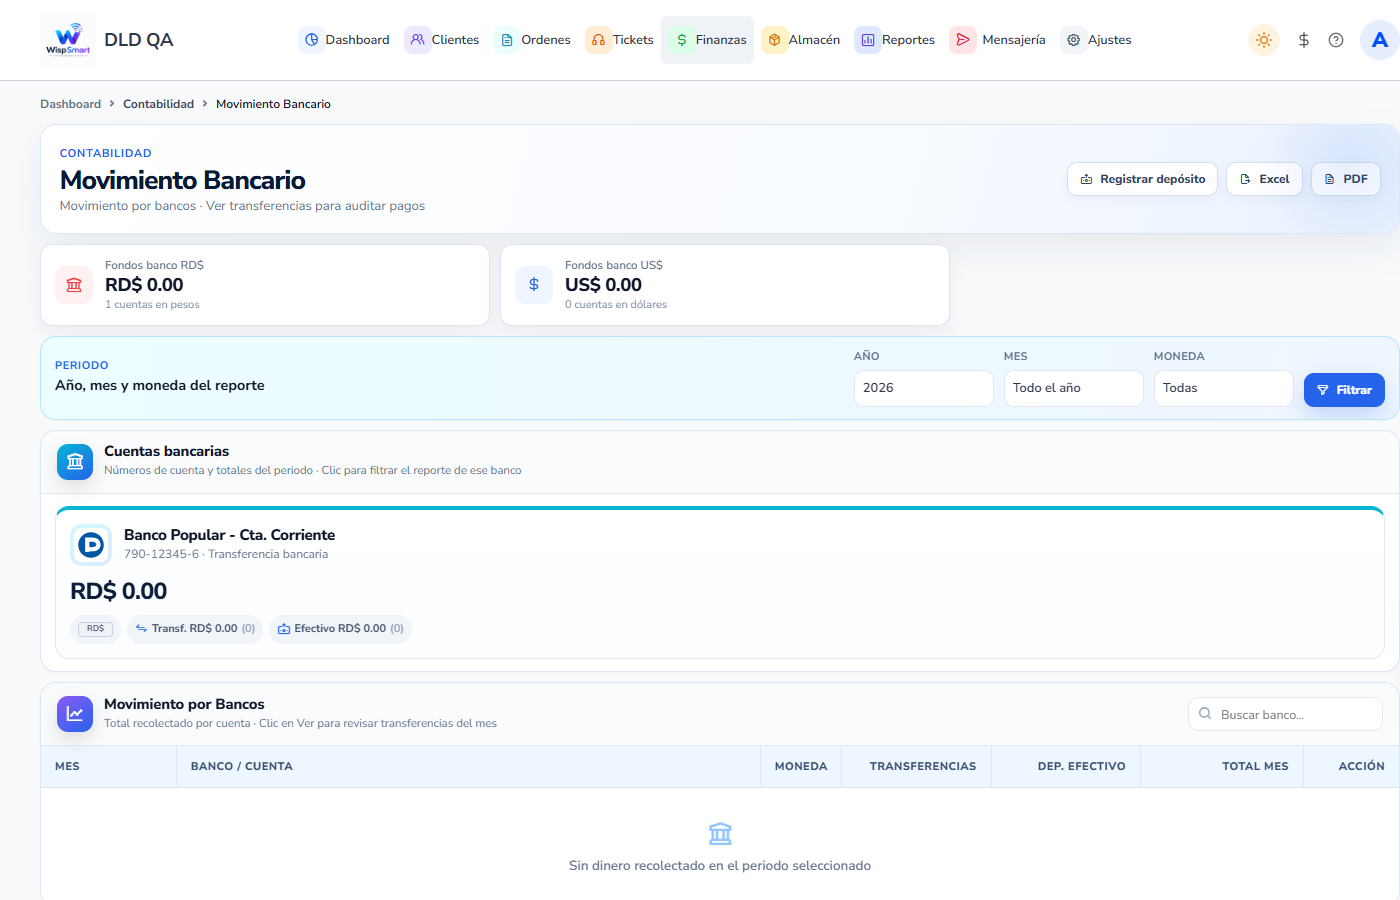The height and width of the screenshot is (900, 1400).
Task: Go to Dashboard breadcrumb link
Action: click(x=70, y=104)
